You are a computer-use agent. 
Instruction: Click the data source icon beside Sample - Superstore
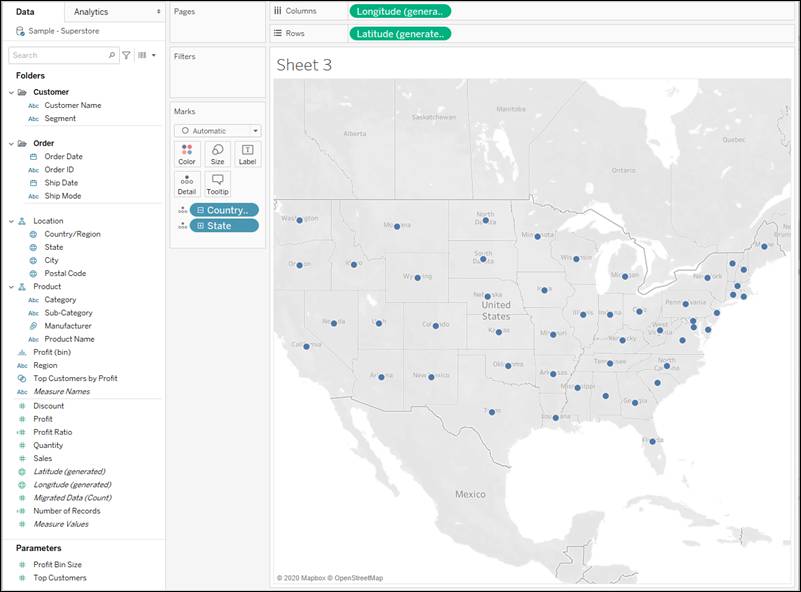20,31
